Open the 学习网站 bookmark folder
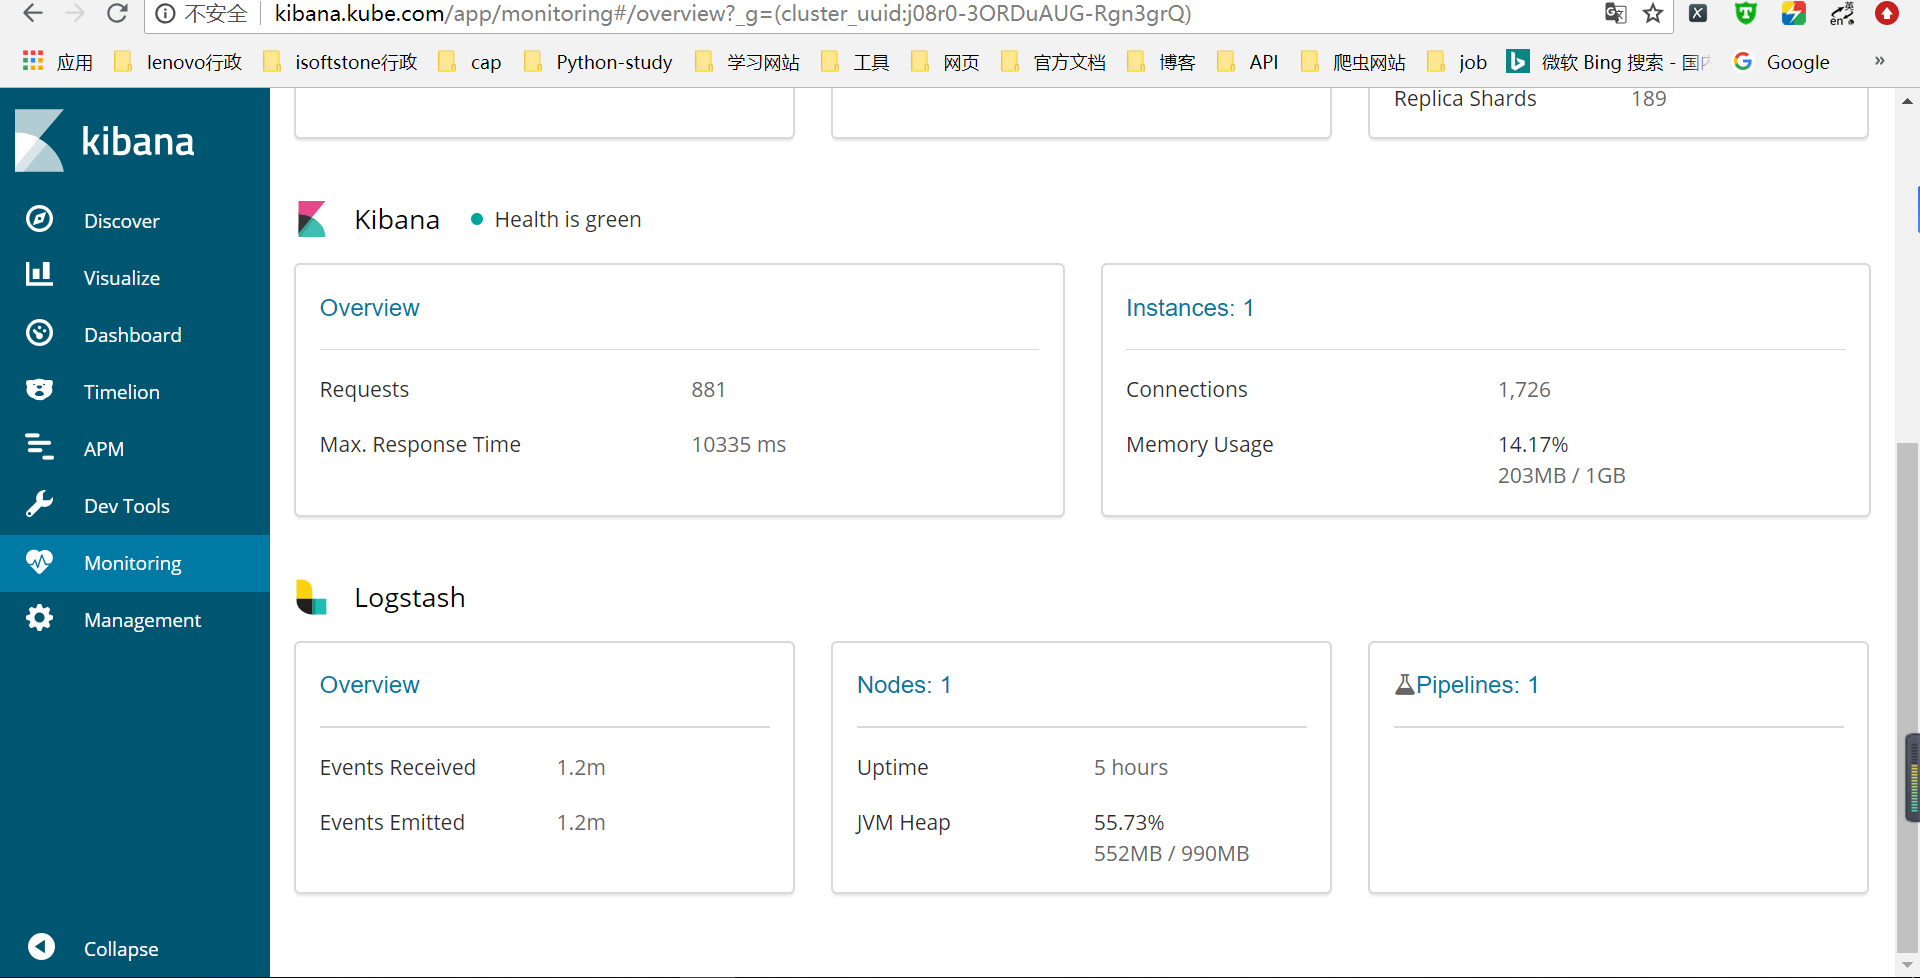The height and width of the screenshot is (978, 1920). [x=747, y=62]
